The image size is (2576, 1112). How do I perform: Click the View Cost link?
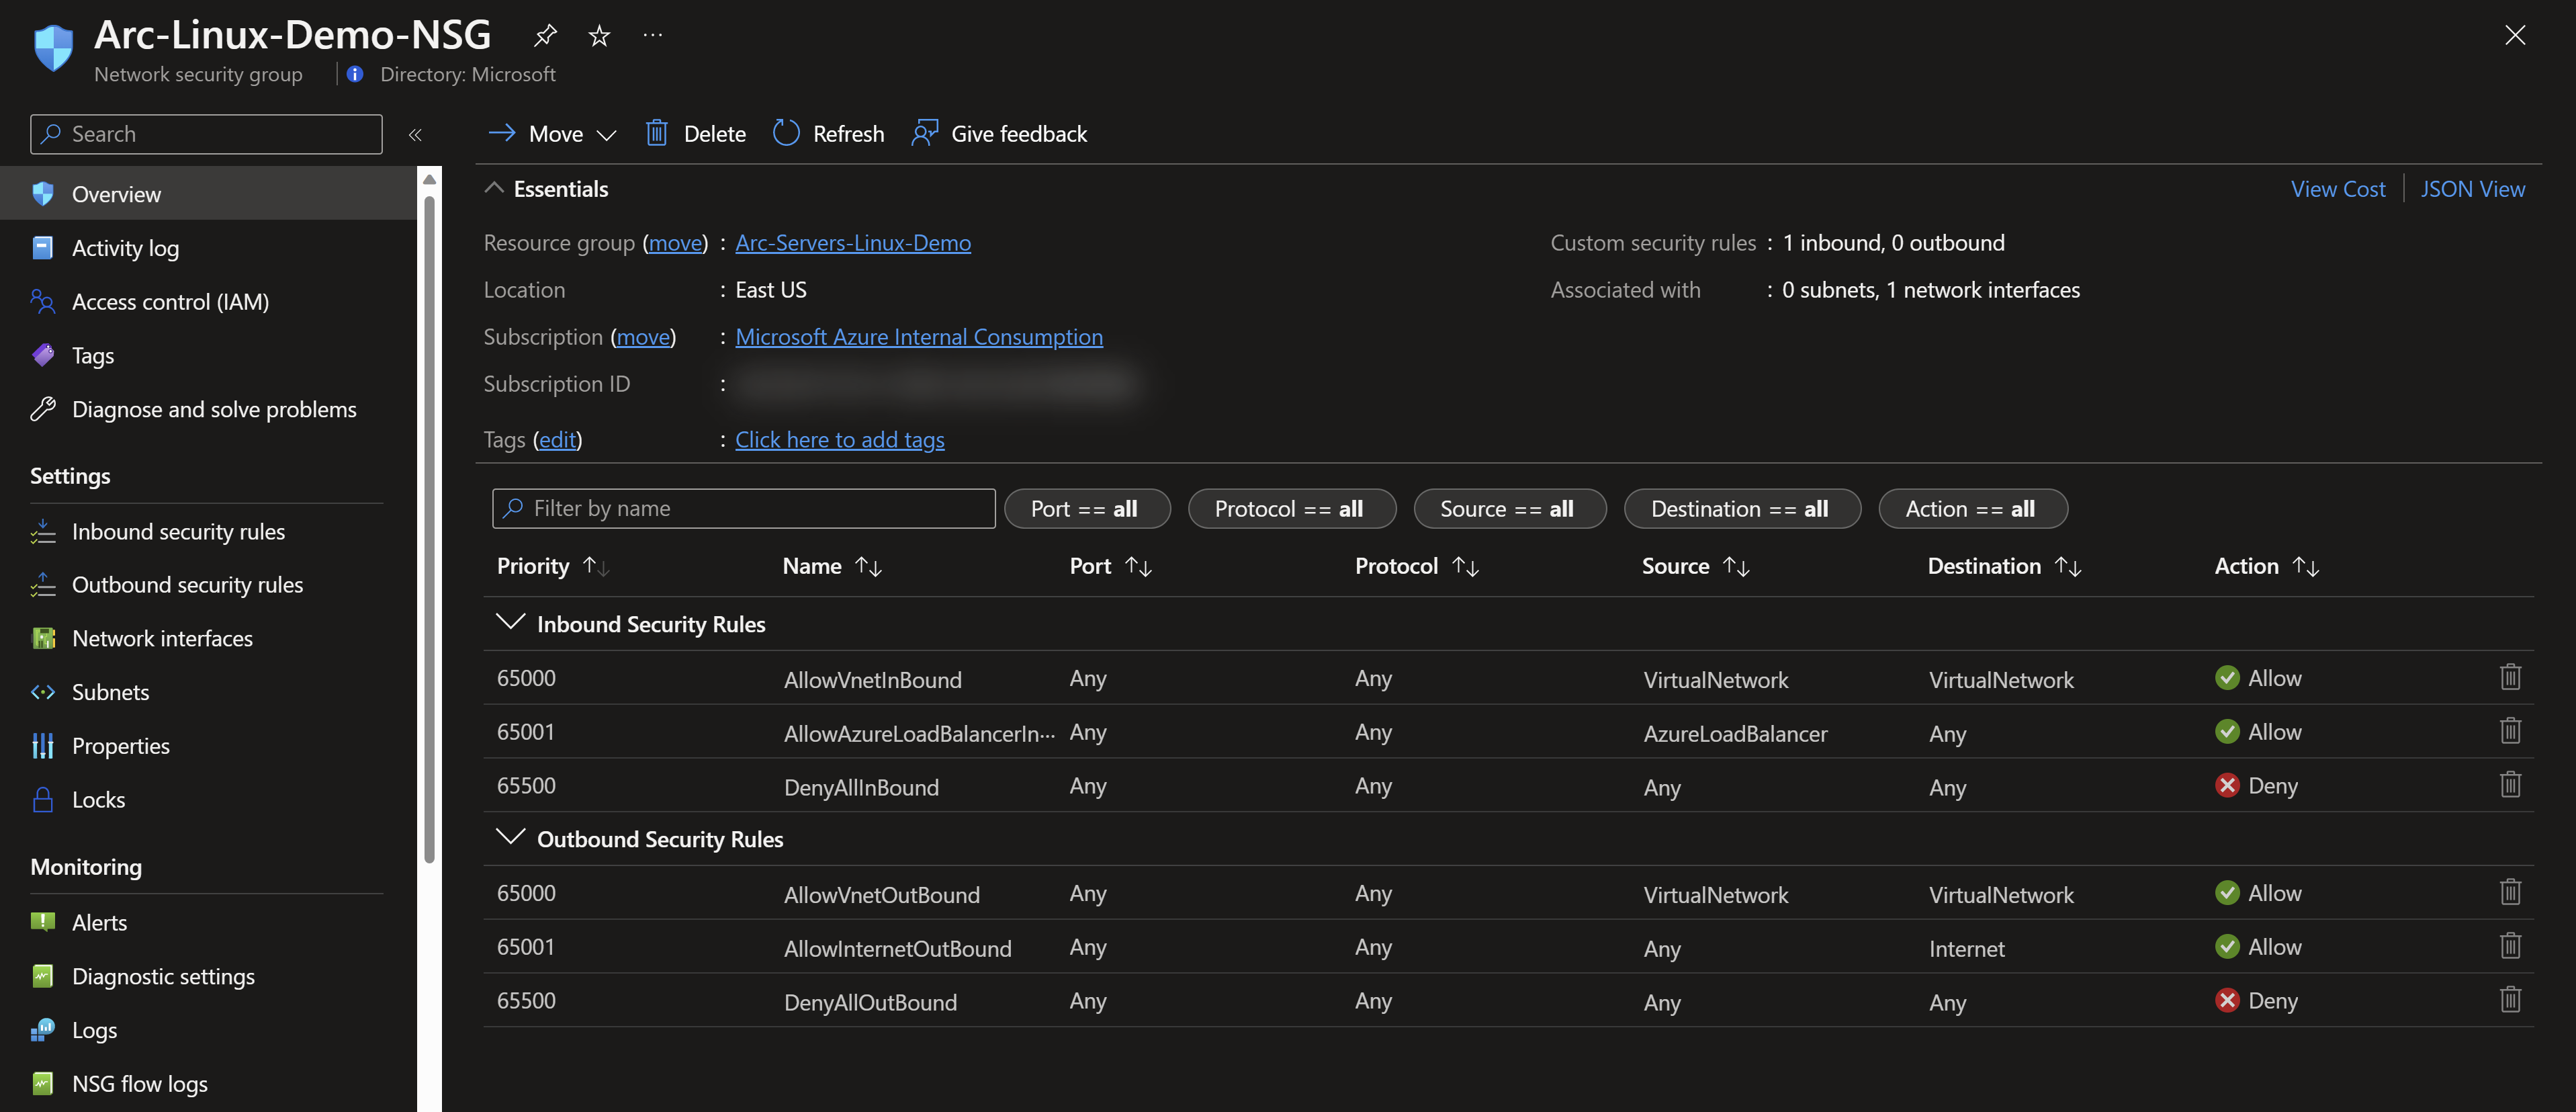[2337, 189]
